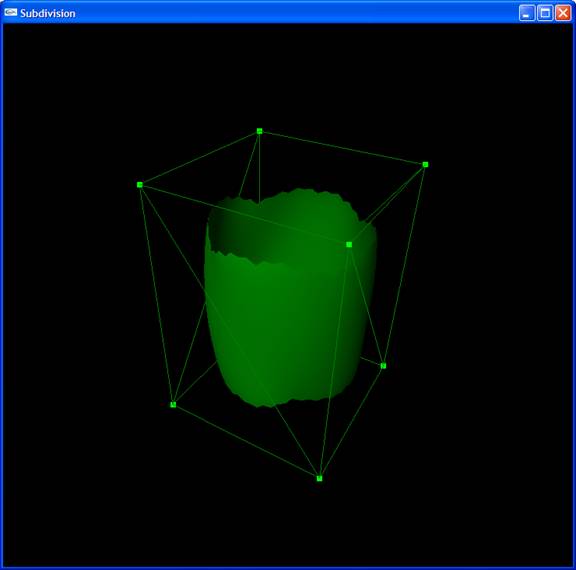
Task: Pick the lower-right control point beside the mesh
Action: point(383,366)
